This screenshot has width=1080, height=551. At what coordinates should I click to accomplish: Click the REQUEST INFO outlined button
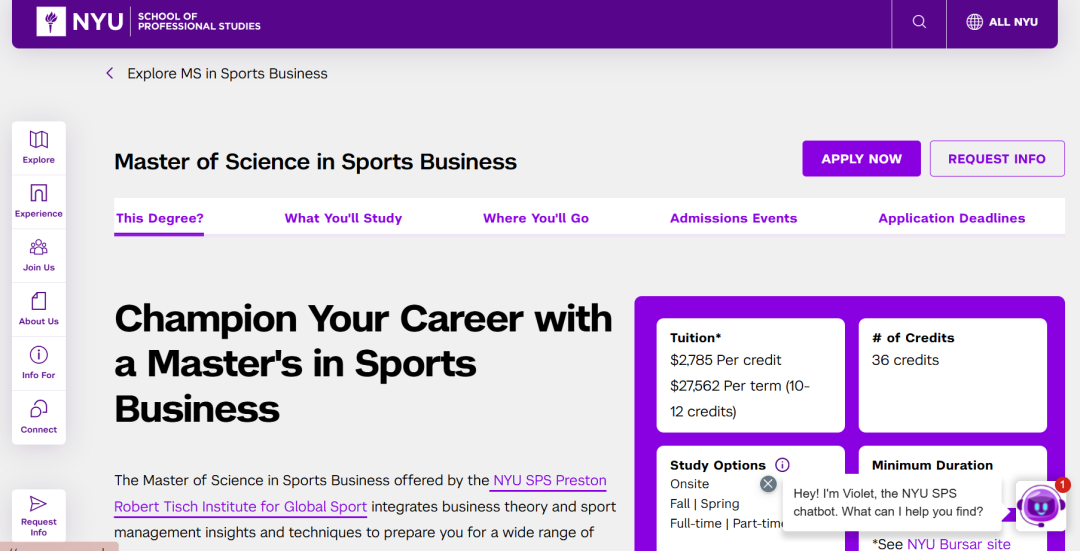tap(997, 159)
